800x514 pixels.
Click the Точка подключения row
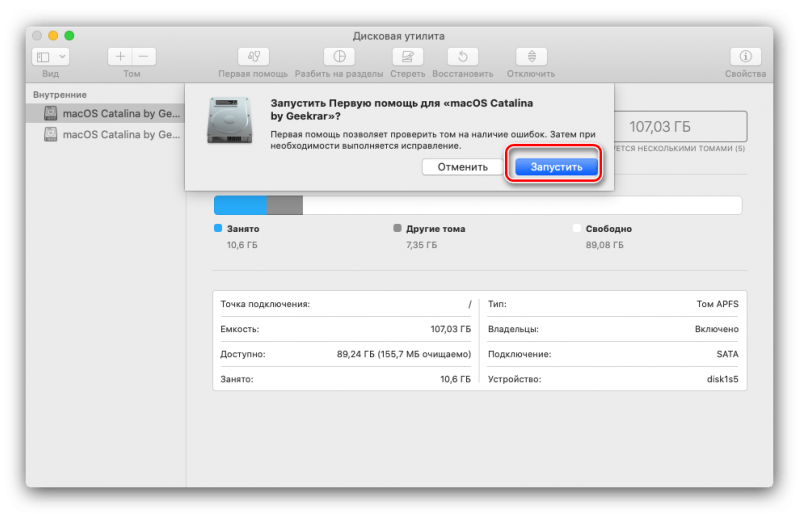pyautogui.click(x=346, y=304)
